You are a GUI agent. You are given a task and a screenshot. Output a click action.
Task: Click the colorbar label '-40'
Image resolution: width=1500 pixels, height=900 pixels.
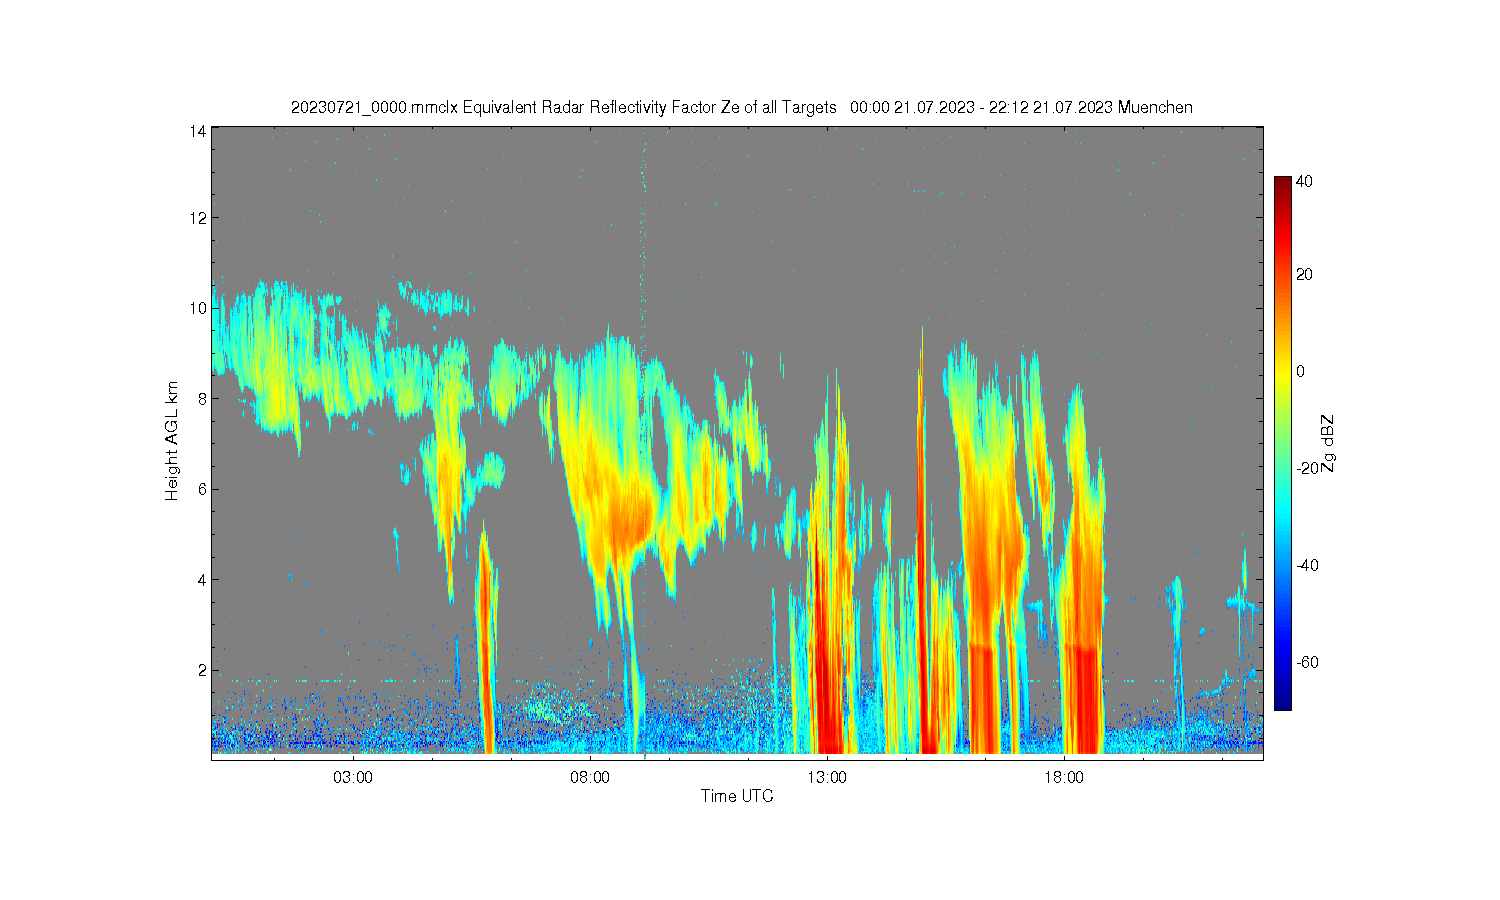tap(1306, 566)
